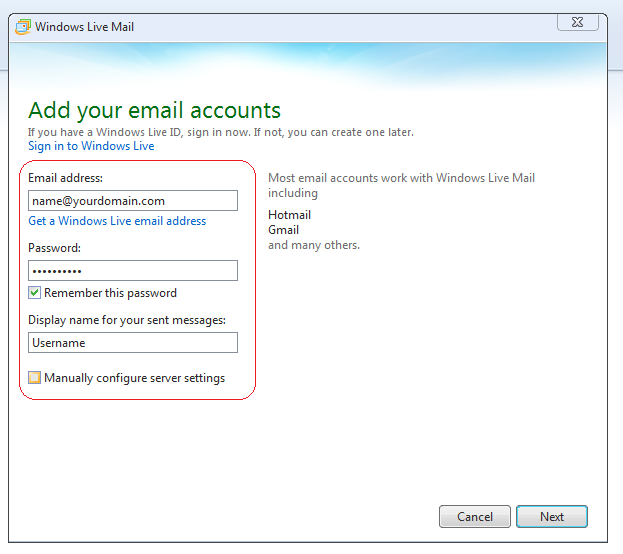Click the 'and many others.' text
Viewport: 623px width, 554px height.
pyautogui.click(x=314, y=245)
